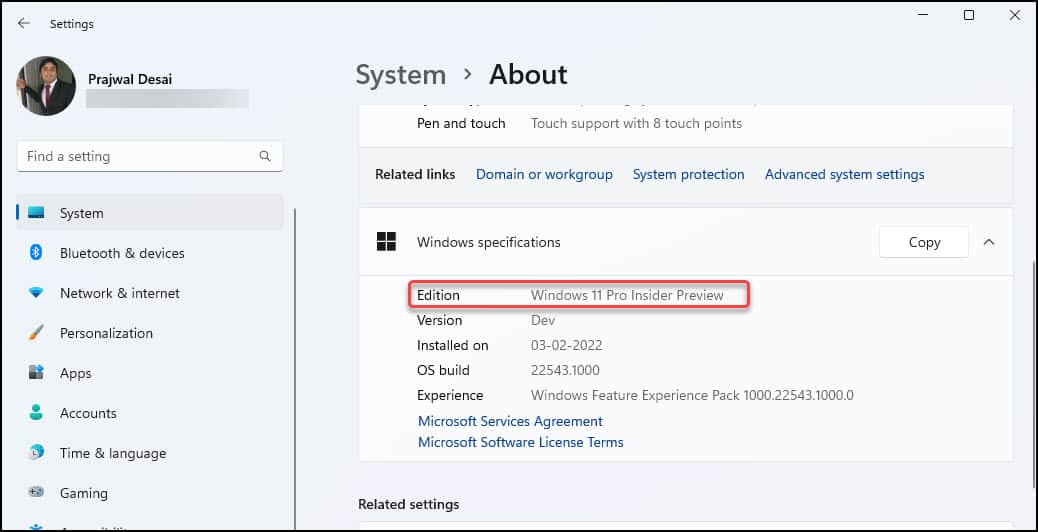Click the OS build value 22543.1000
Viewport: 1038px width, 532px height.
pos(565,371)
